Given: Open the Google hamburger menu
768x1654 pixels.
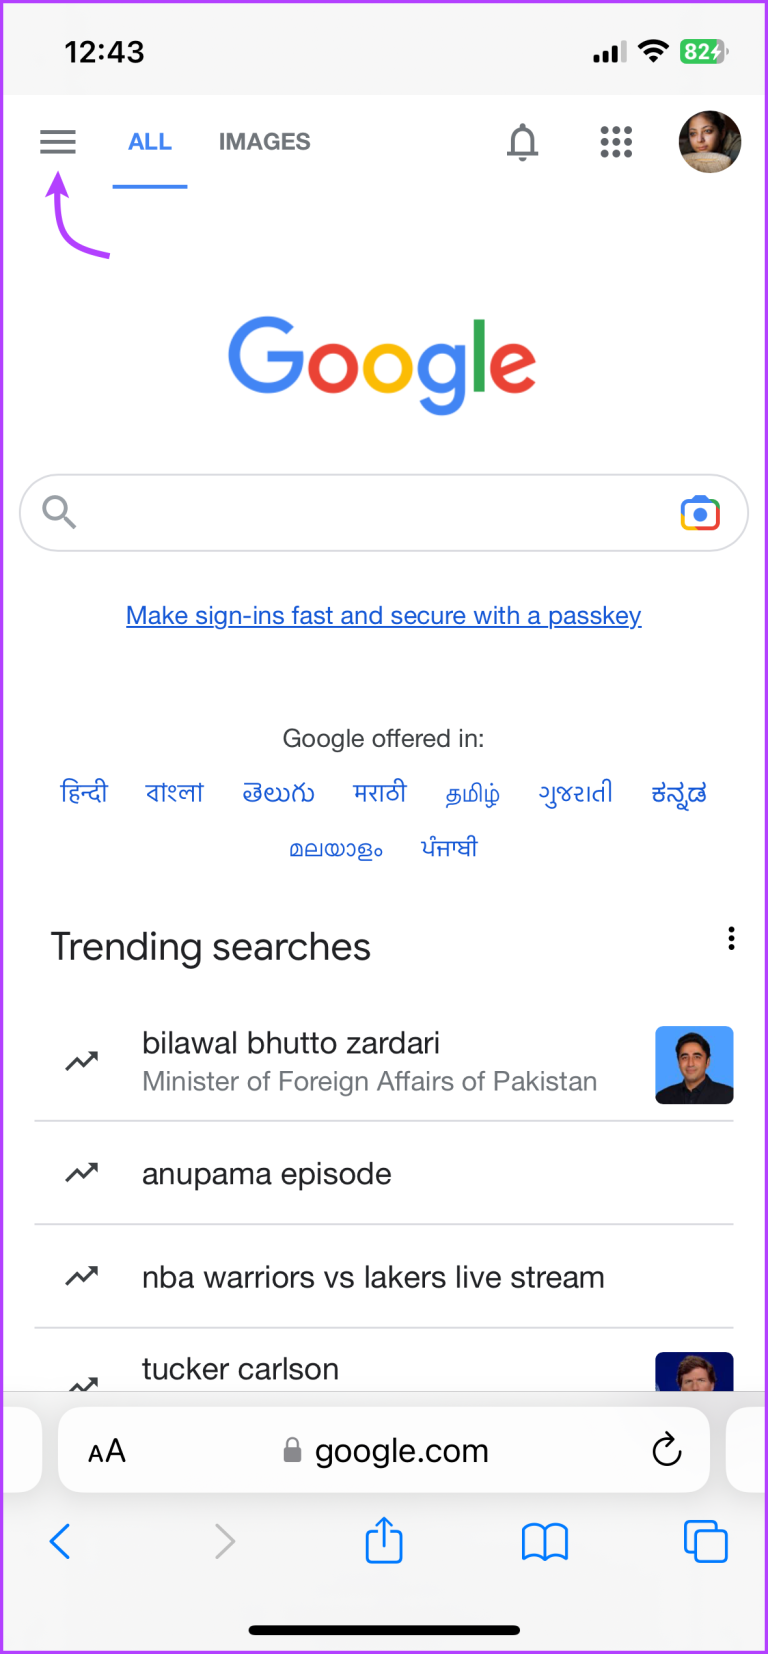Looking at the screenshot, I should point(57,142).
